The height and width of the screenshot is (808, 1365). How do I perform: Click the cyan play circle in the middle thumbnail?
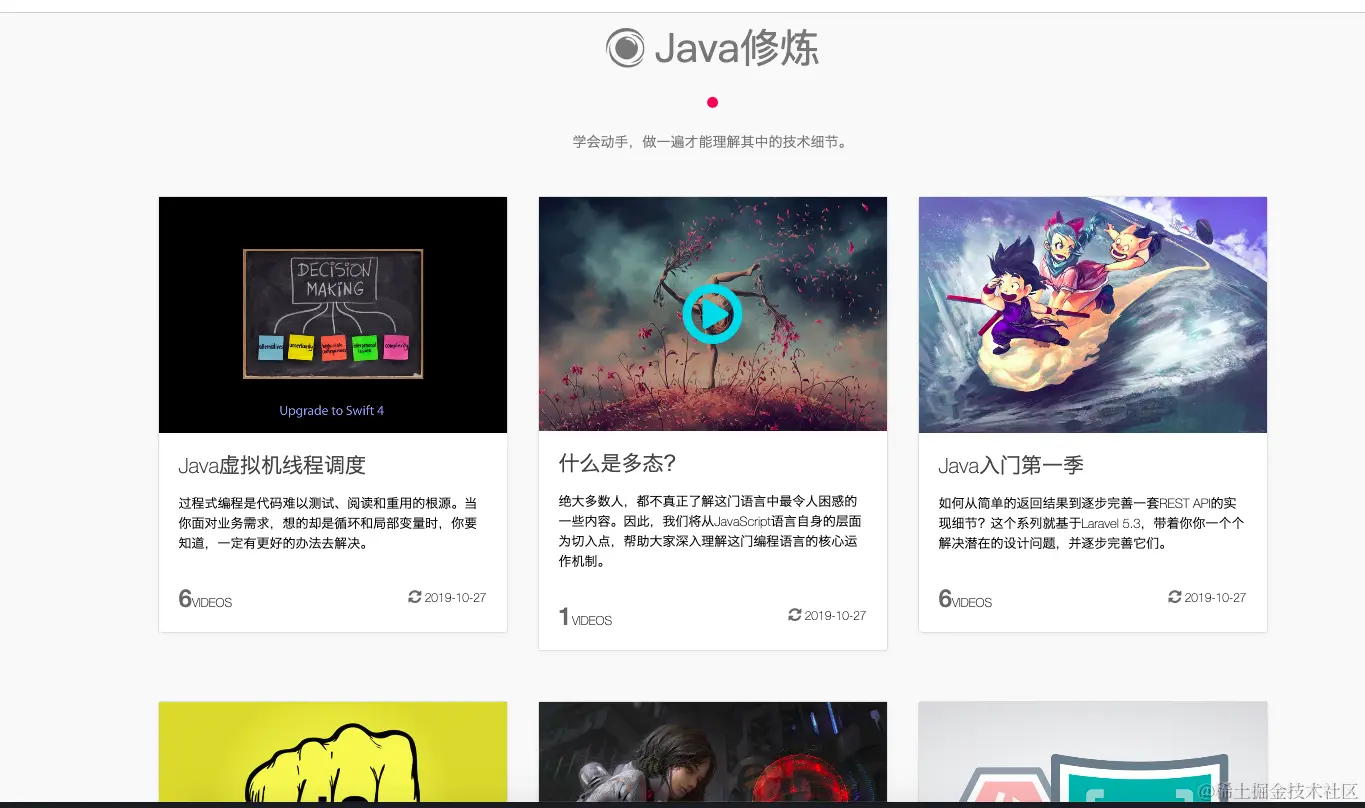(x=712, y=313)
